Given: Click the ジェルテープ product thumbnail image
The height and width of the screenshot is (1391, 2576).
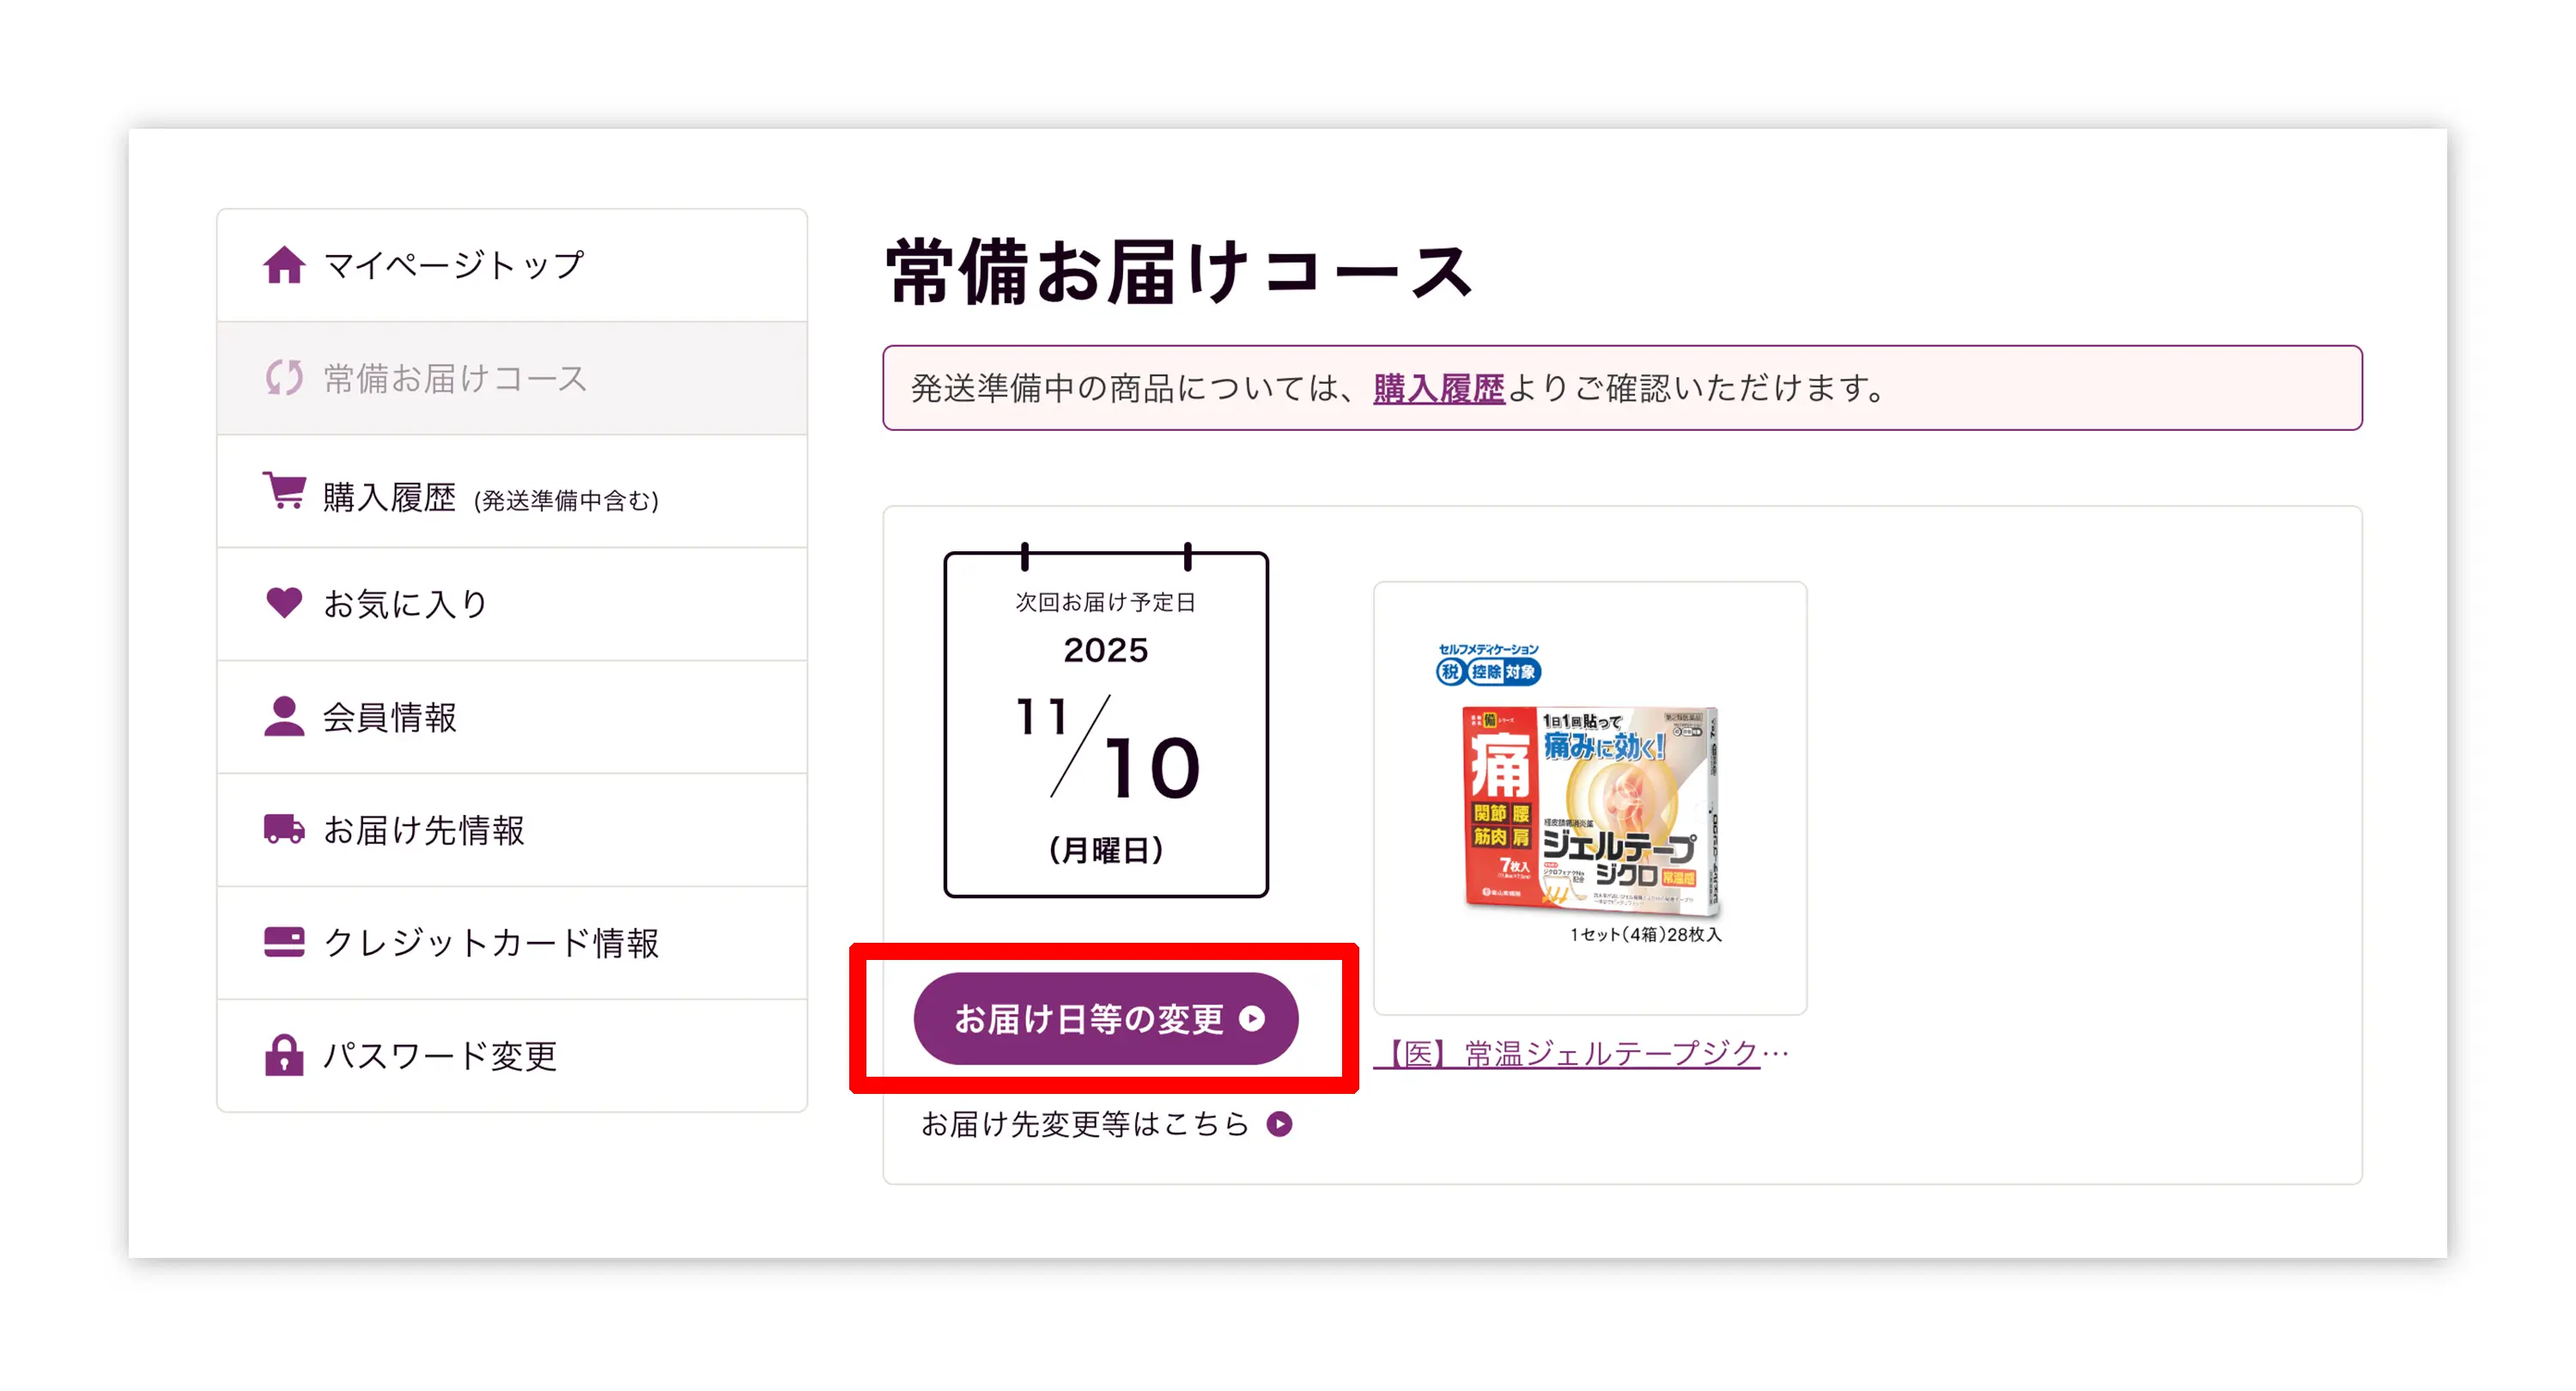Looking at the screenshot, I should pos(1590,798).
